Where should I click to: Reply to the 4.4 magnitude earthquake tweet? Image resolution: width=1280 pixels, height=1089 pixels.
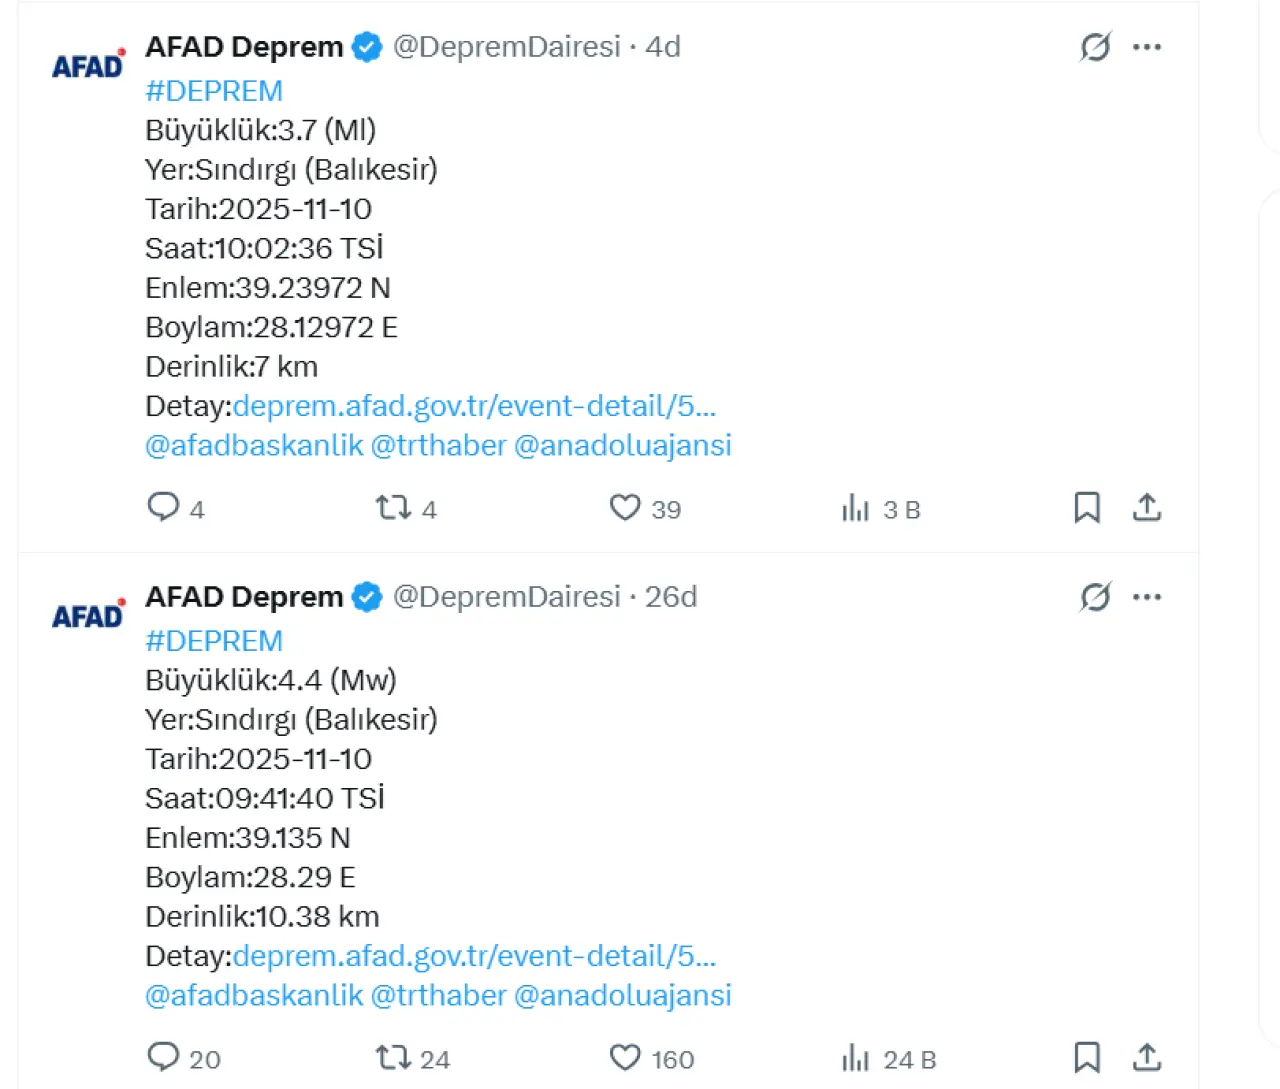point(163,1057)
